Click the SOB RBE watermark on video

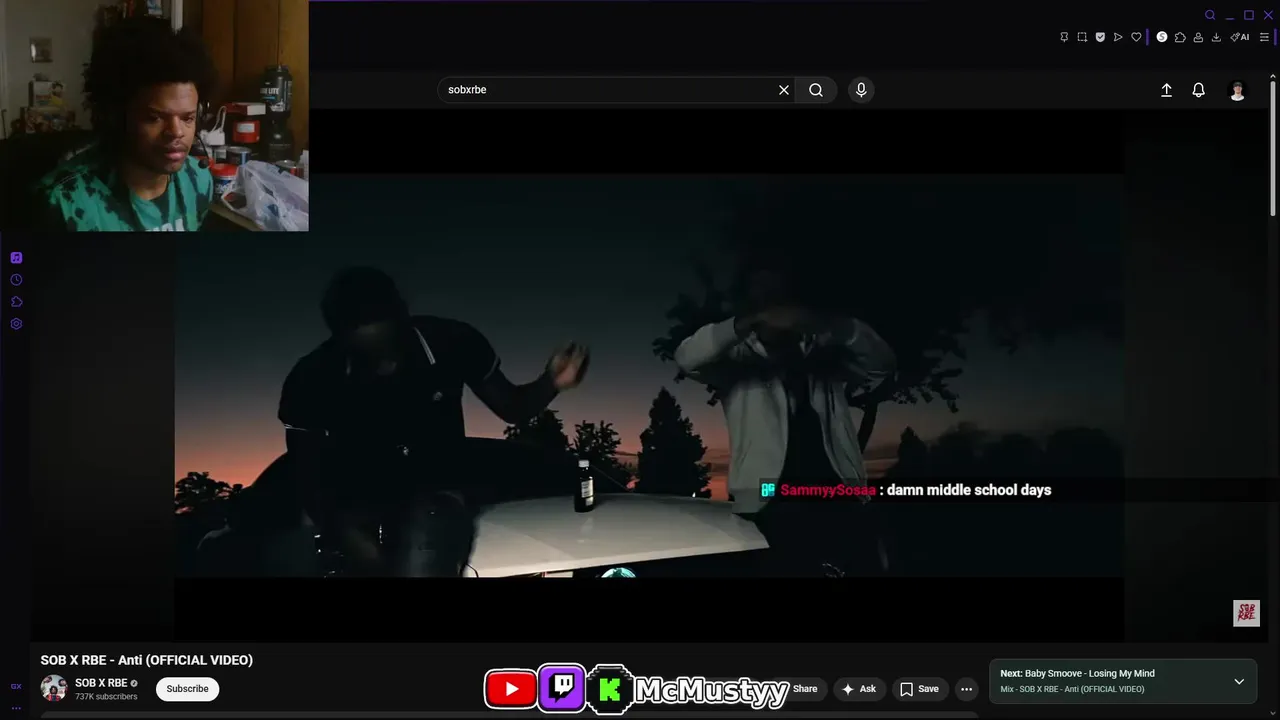coord(1246,613)
